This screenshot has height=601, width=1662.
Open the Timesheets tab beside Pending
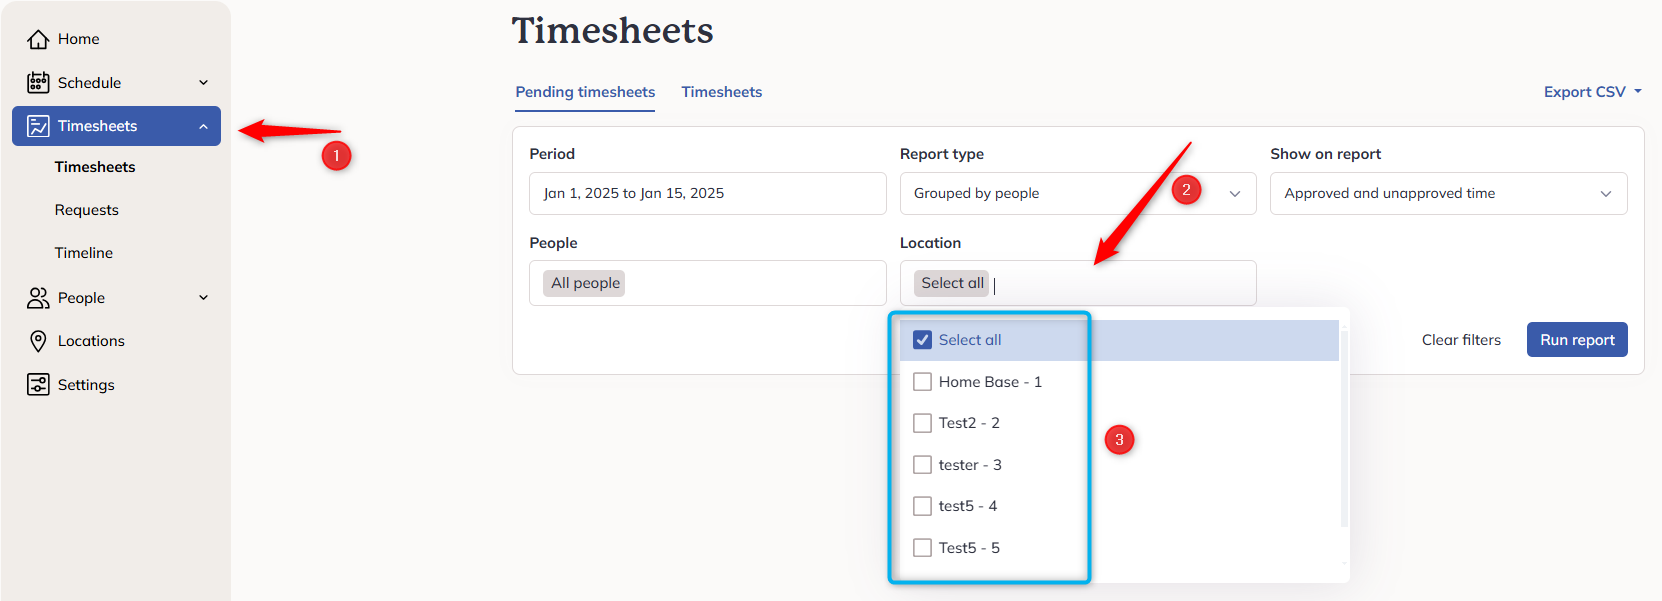point(722,92)
